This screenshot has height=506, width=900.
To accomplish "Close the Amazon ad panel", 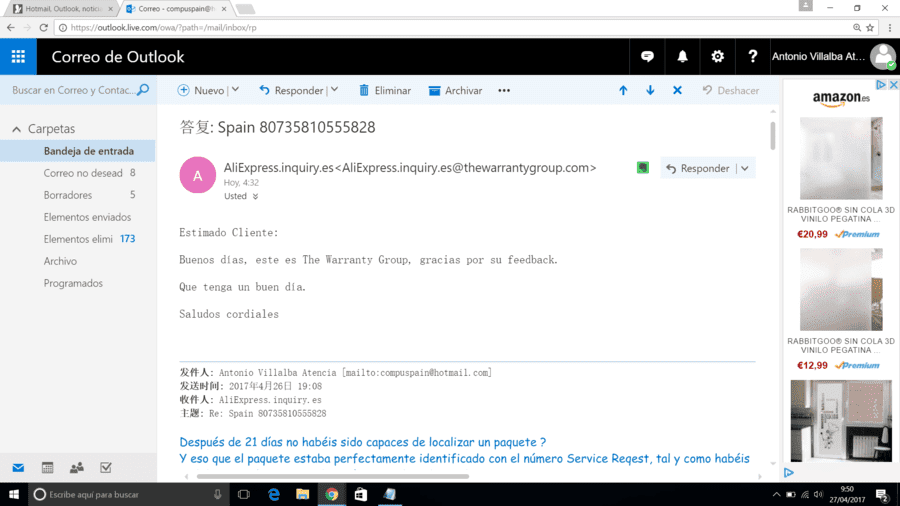I will [x=893, y=85].
